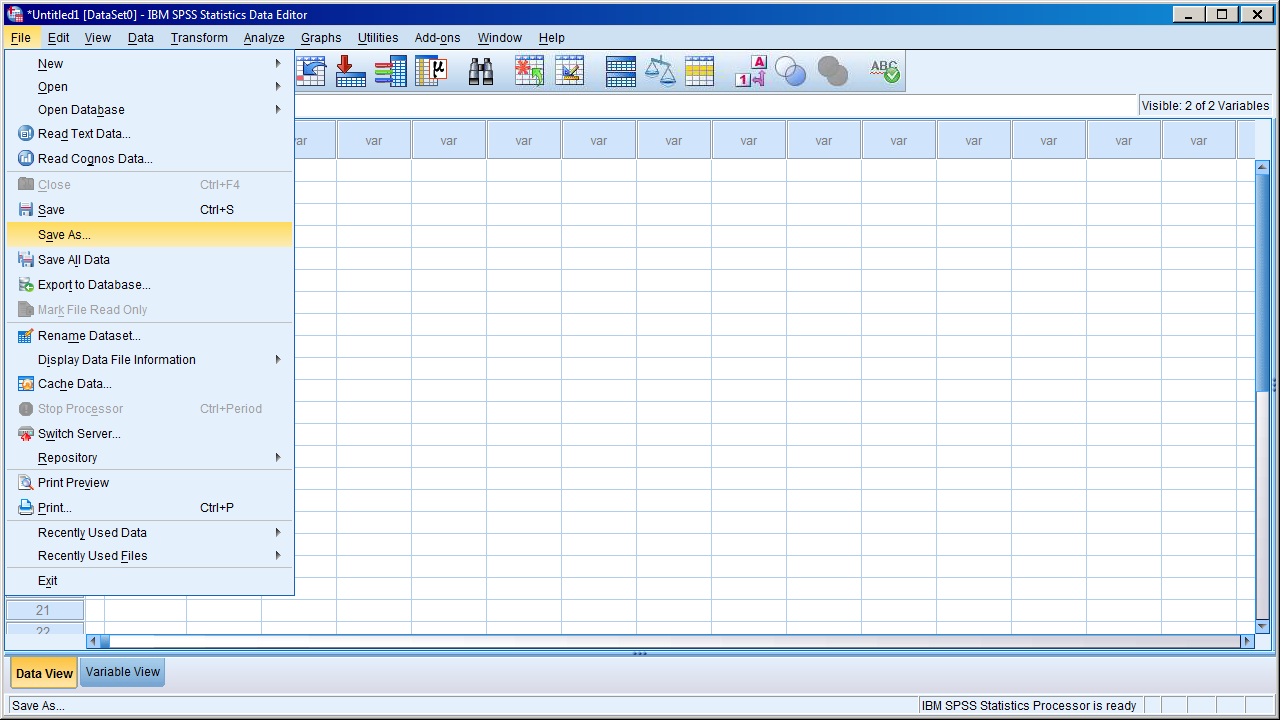Open the Analyze menu
The height and width of the screenshot is (722, 1283).
(x=264, y=38)
